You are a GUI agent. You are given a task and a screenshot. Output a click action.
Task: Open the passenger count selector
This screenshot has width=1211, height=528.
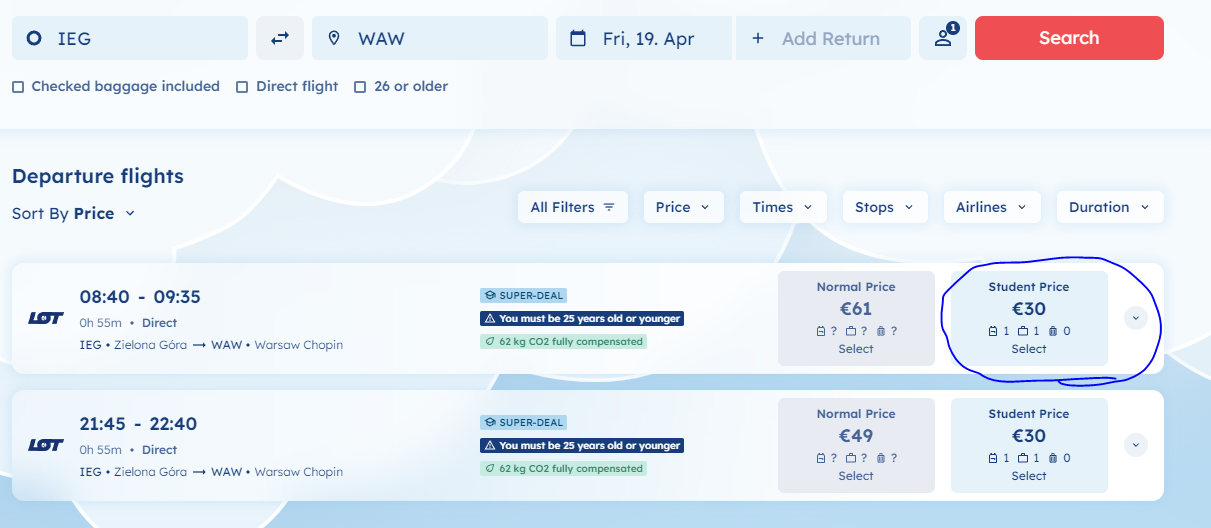(943, 38)
